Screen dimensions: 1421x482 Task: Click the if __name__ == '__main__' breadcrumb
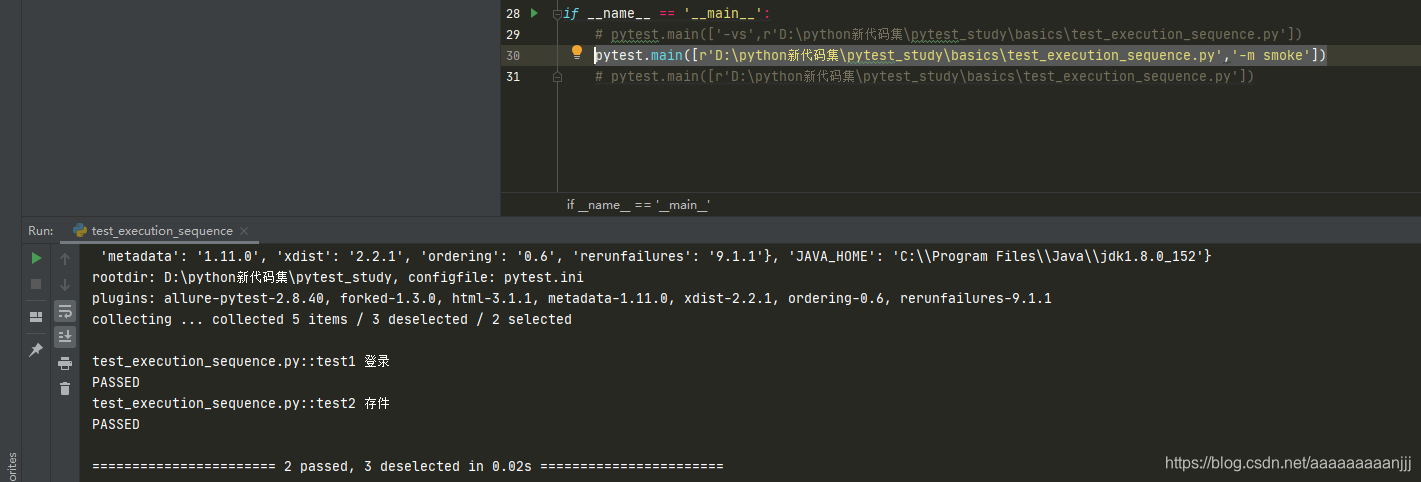coord(638,204)
